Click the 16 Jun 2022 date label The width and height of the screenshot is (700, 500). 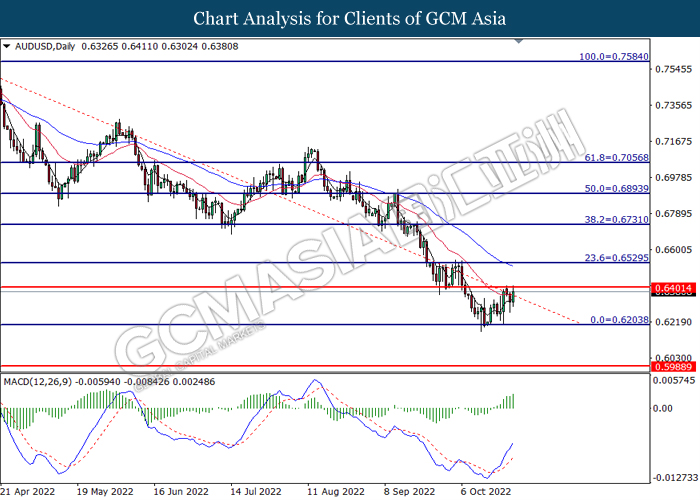(x=181, y=492)
